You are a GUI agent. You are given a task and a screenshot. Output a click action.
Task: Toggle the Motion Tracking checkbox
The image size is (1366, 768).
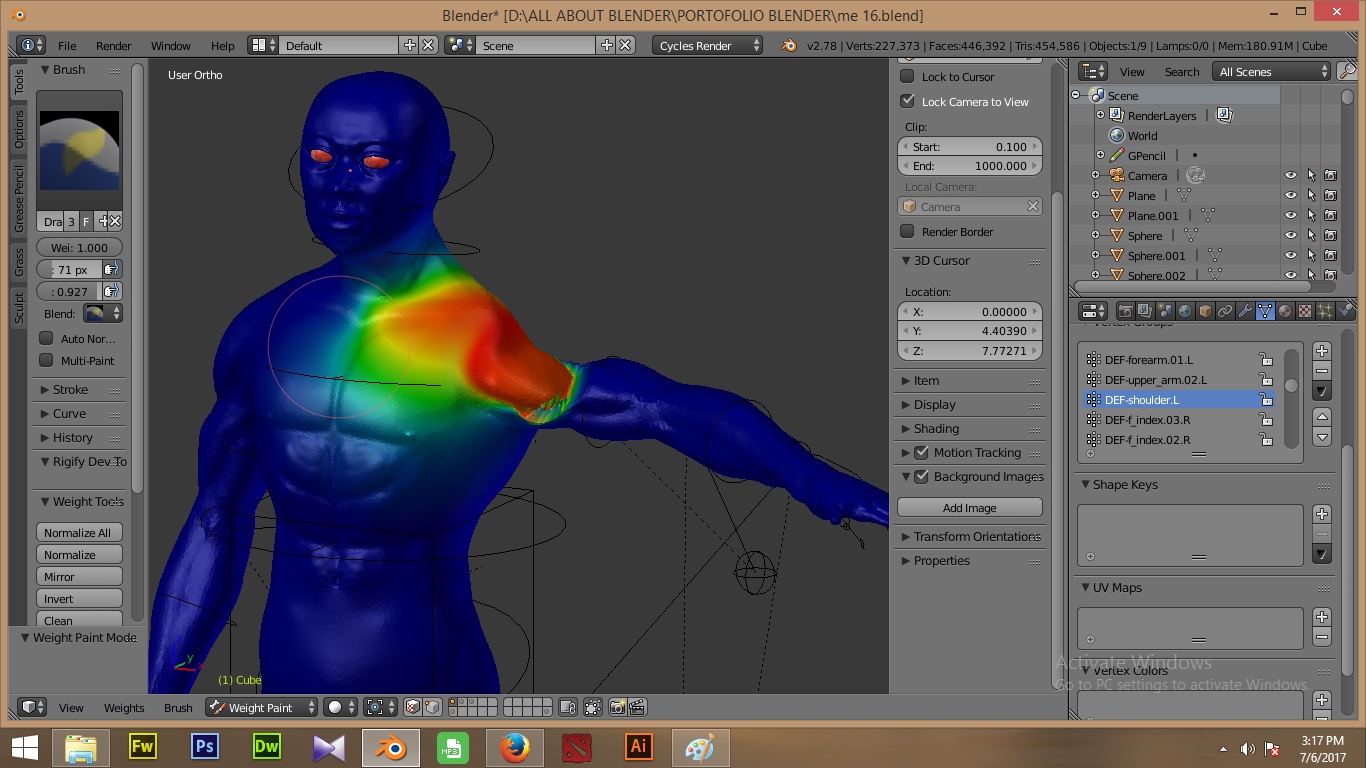921,452
